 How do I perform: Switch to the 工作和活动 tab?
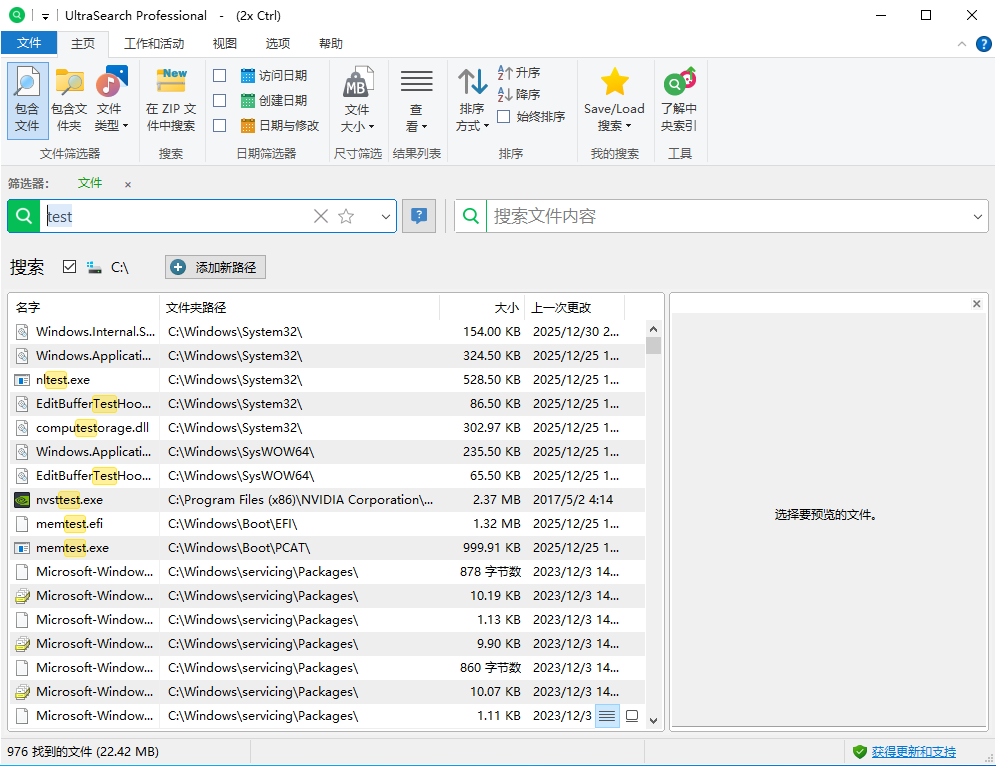click(154, 43)
